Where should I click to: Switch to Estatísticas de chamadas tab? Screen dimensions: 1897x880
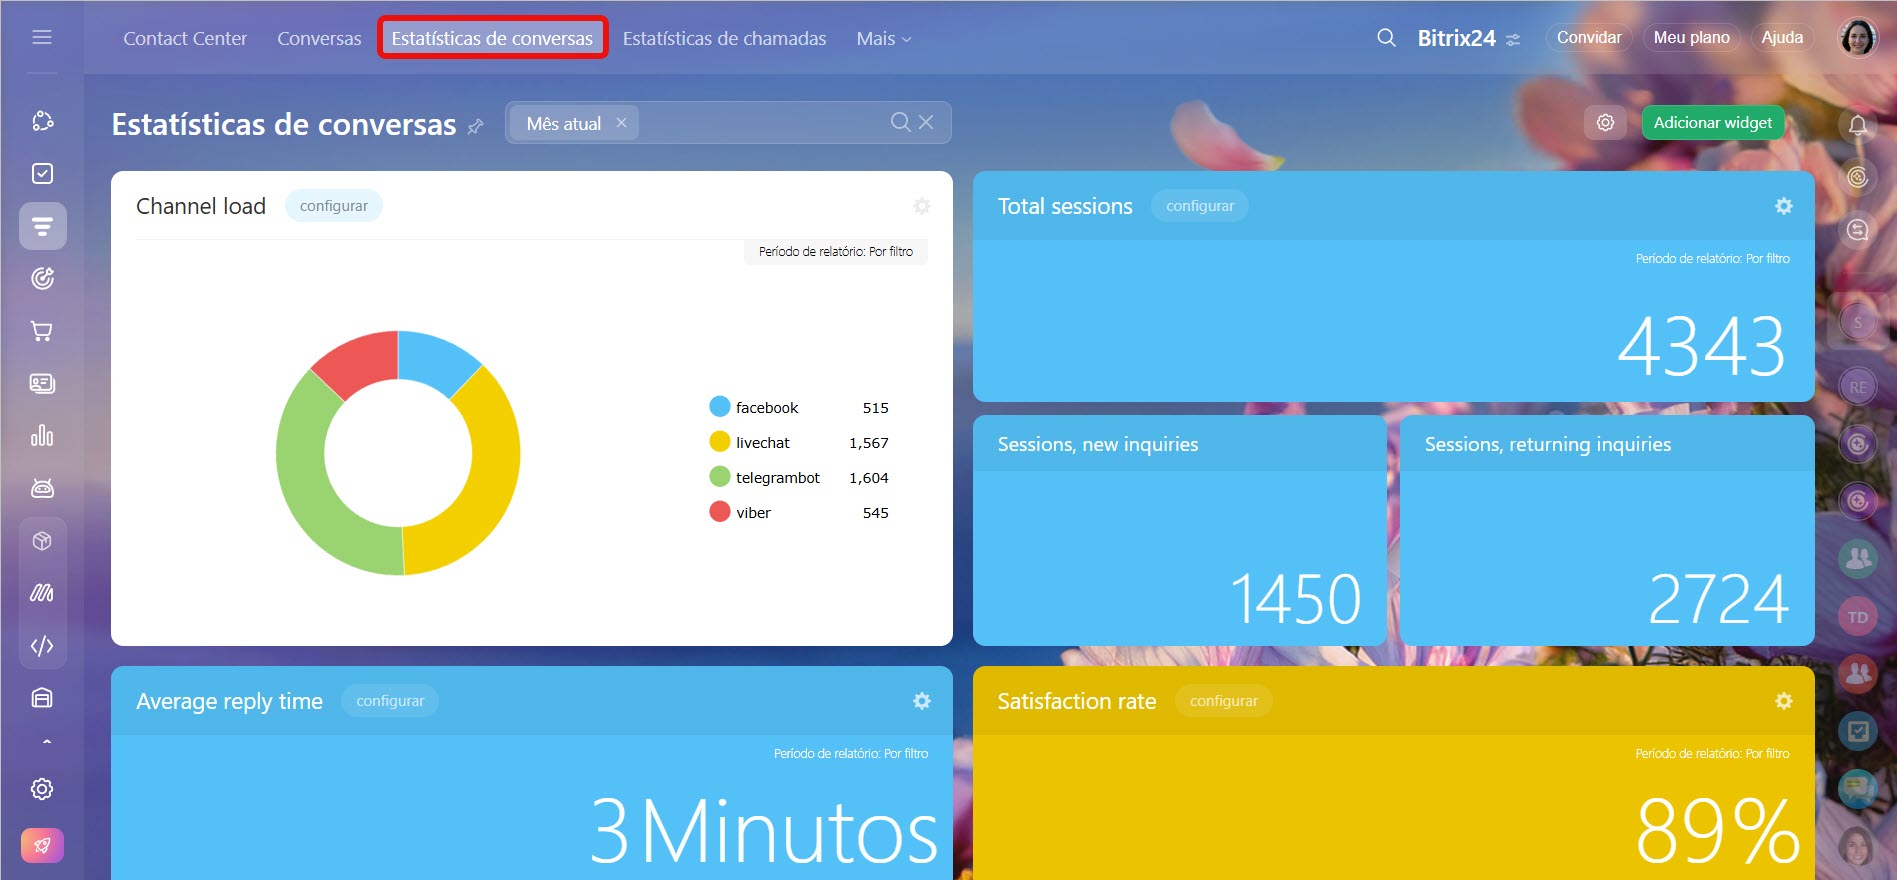(x=724, y=39)
